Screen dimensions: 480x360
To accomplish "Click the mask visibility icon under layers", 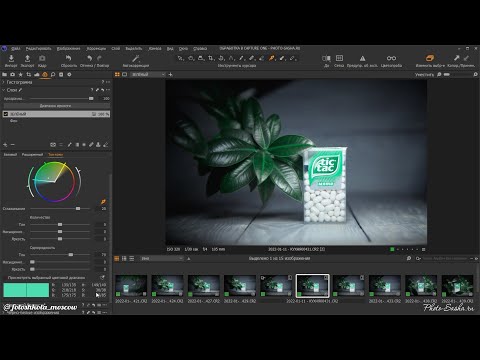I will point(53,145).
